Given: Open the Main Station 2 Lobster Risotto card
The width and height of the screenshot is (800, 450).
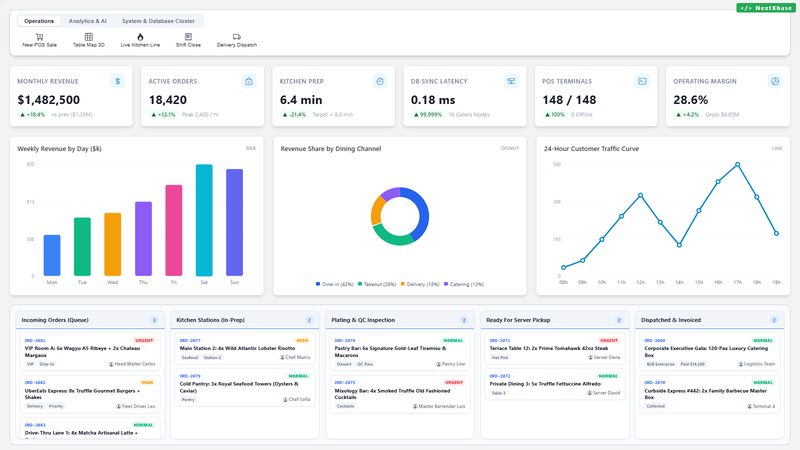Looking at the screenshot, I should click(x=244, y=348).
